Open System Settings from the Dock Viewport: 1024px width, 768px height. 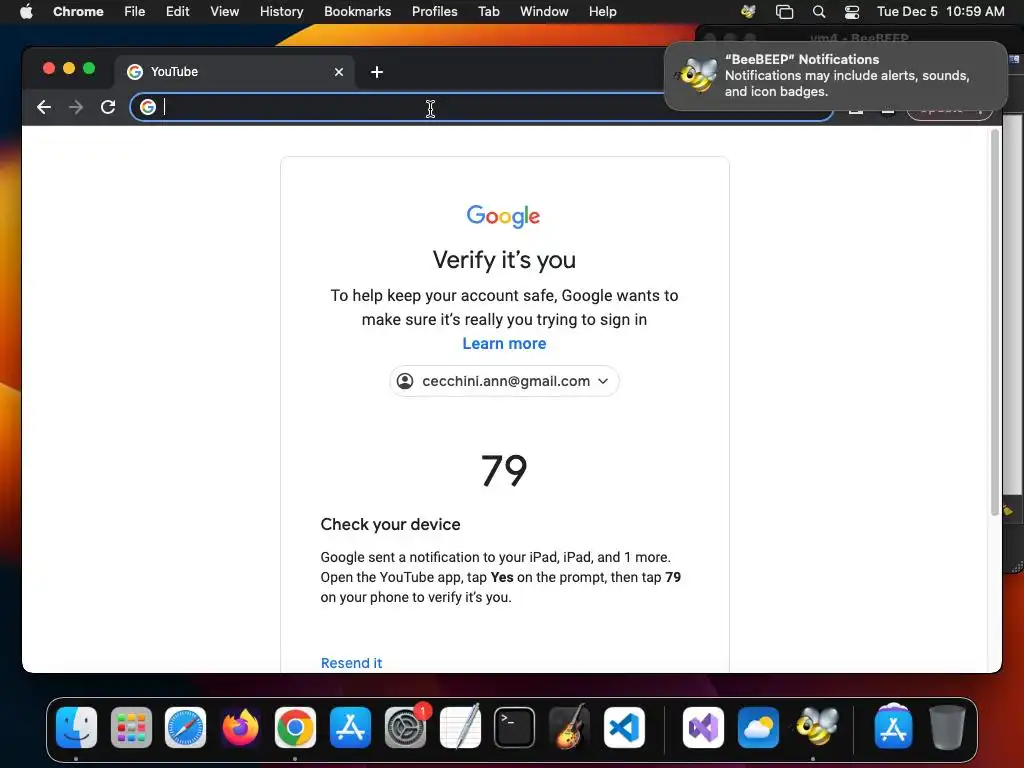tap(405, 728)
